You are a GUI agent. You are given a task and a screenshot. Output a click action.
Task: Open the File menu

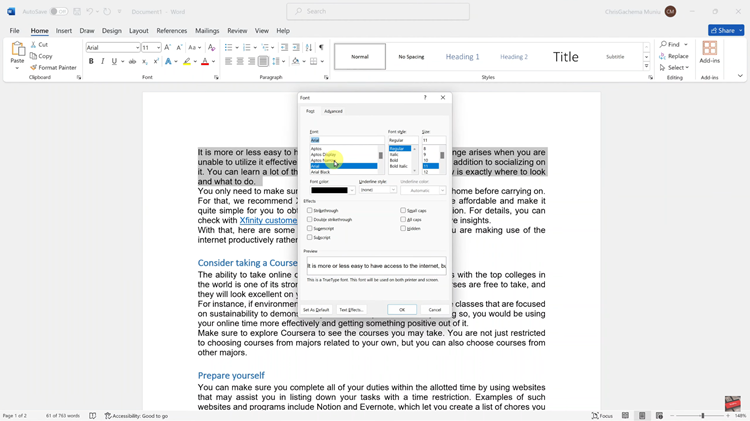[x=14, y=31]
